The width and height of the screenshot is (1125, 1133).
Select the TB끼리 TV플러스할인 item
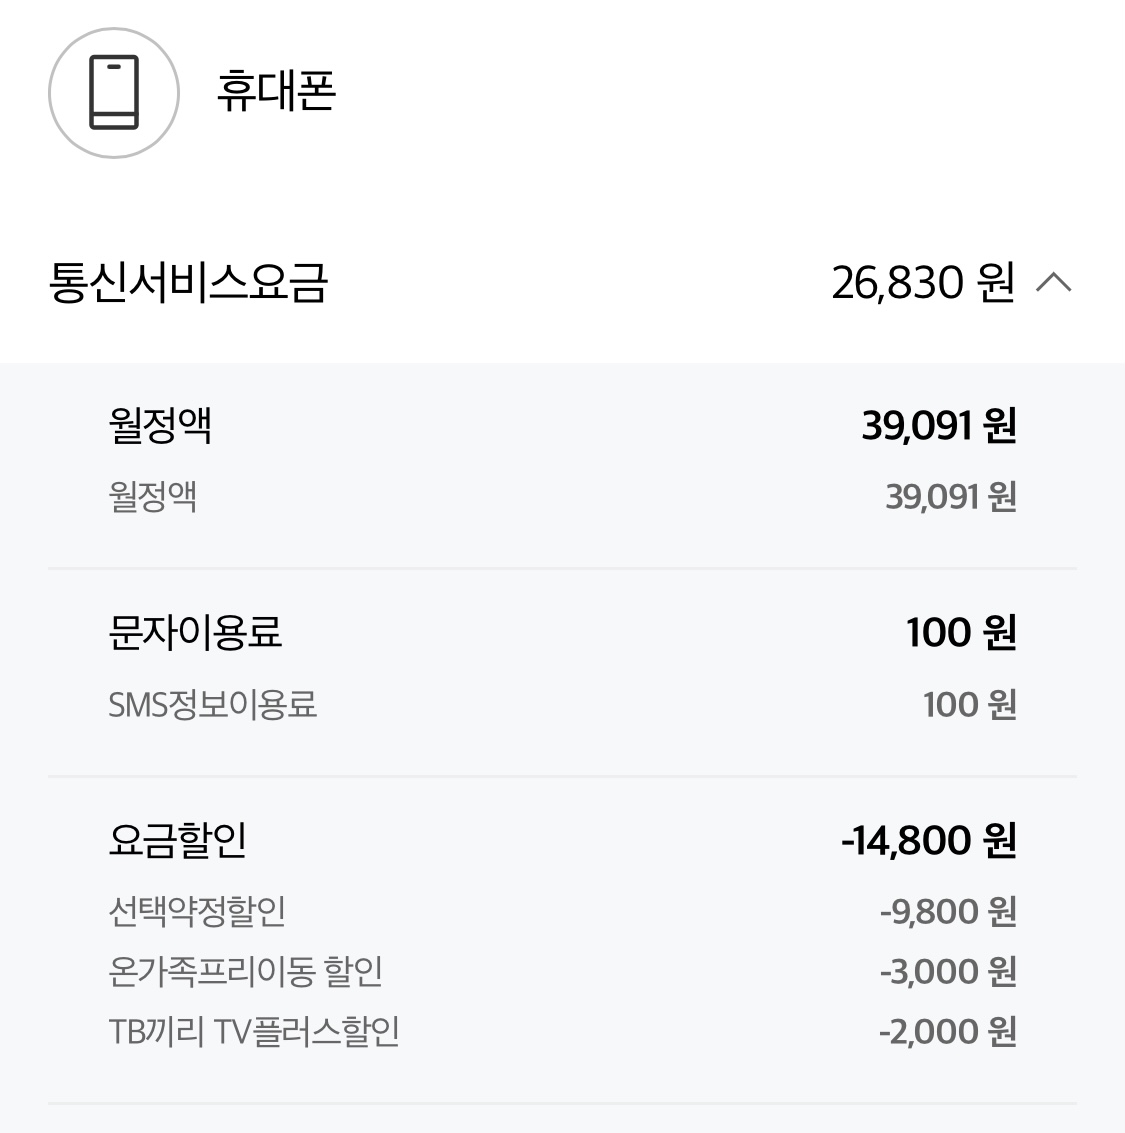coord(254,1031)
